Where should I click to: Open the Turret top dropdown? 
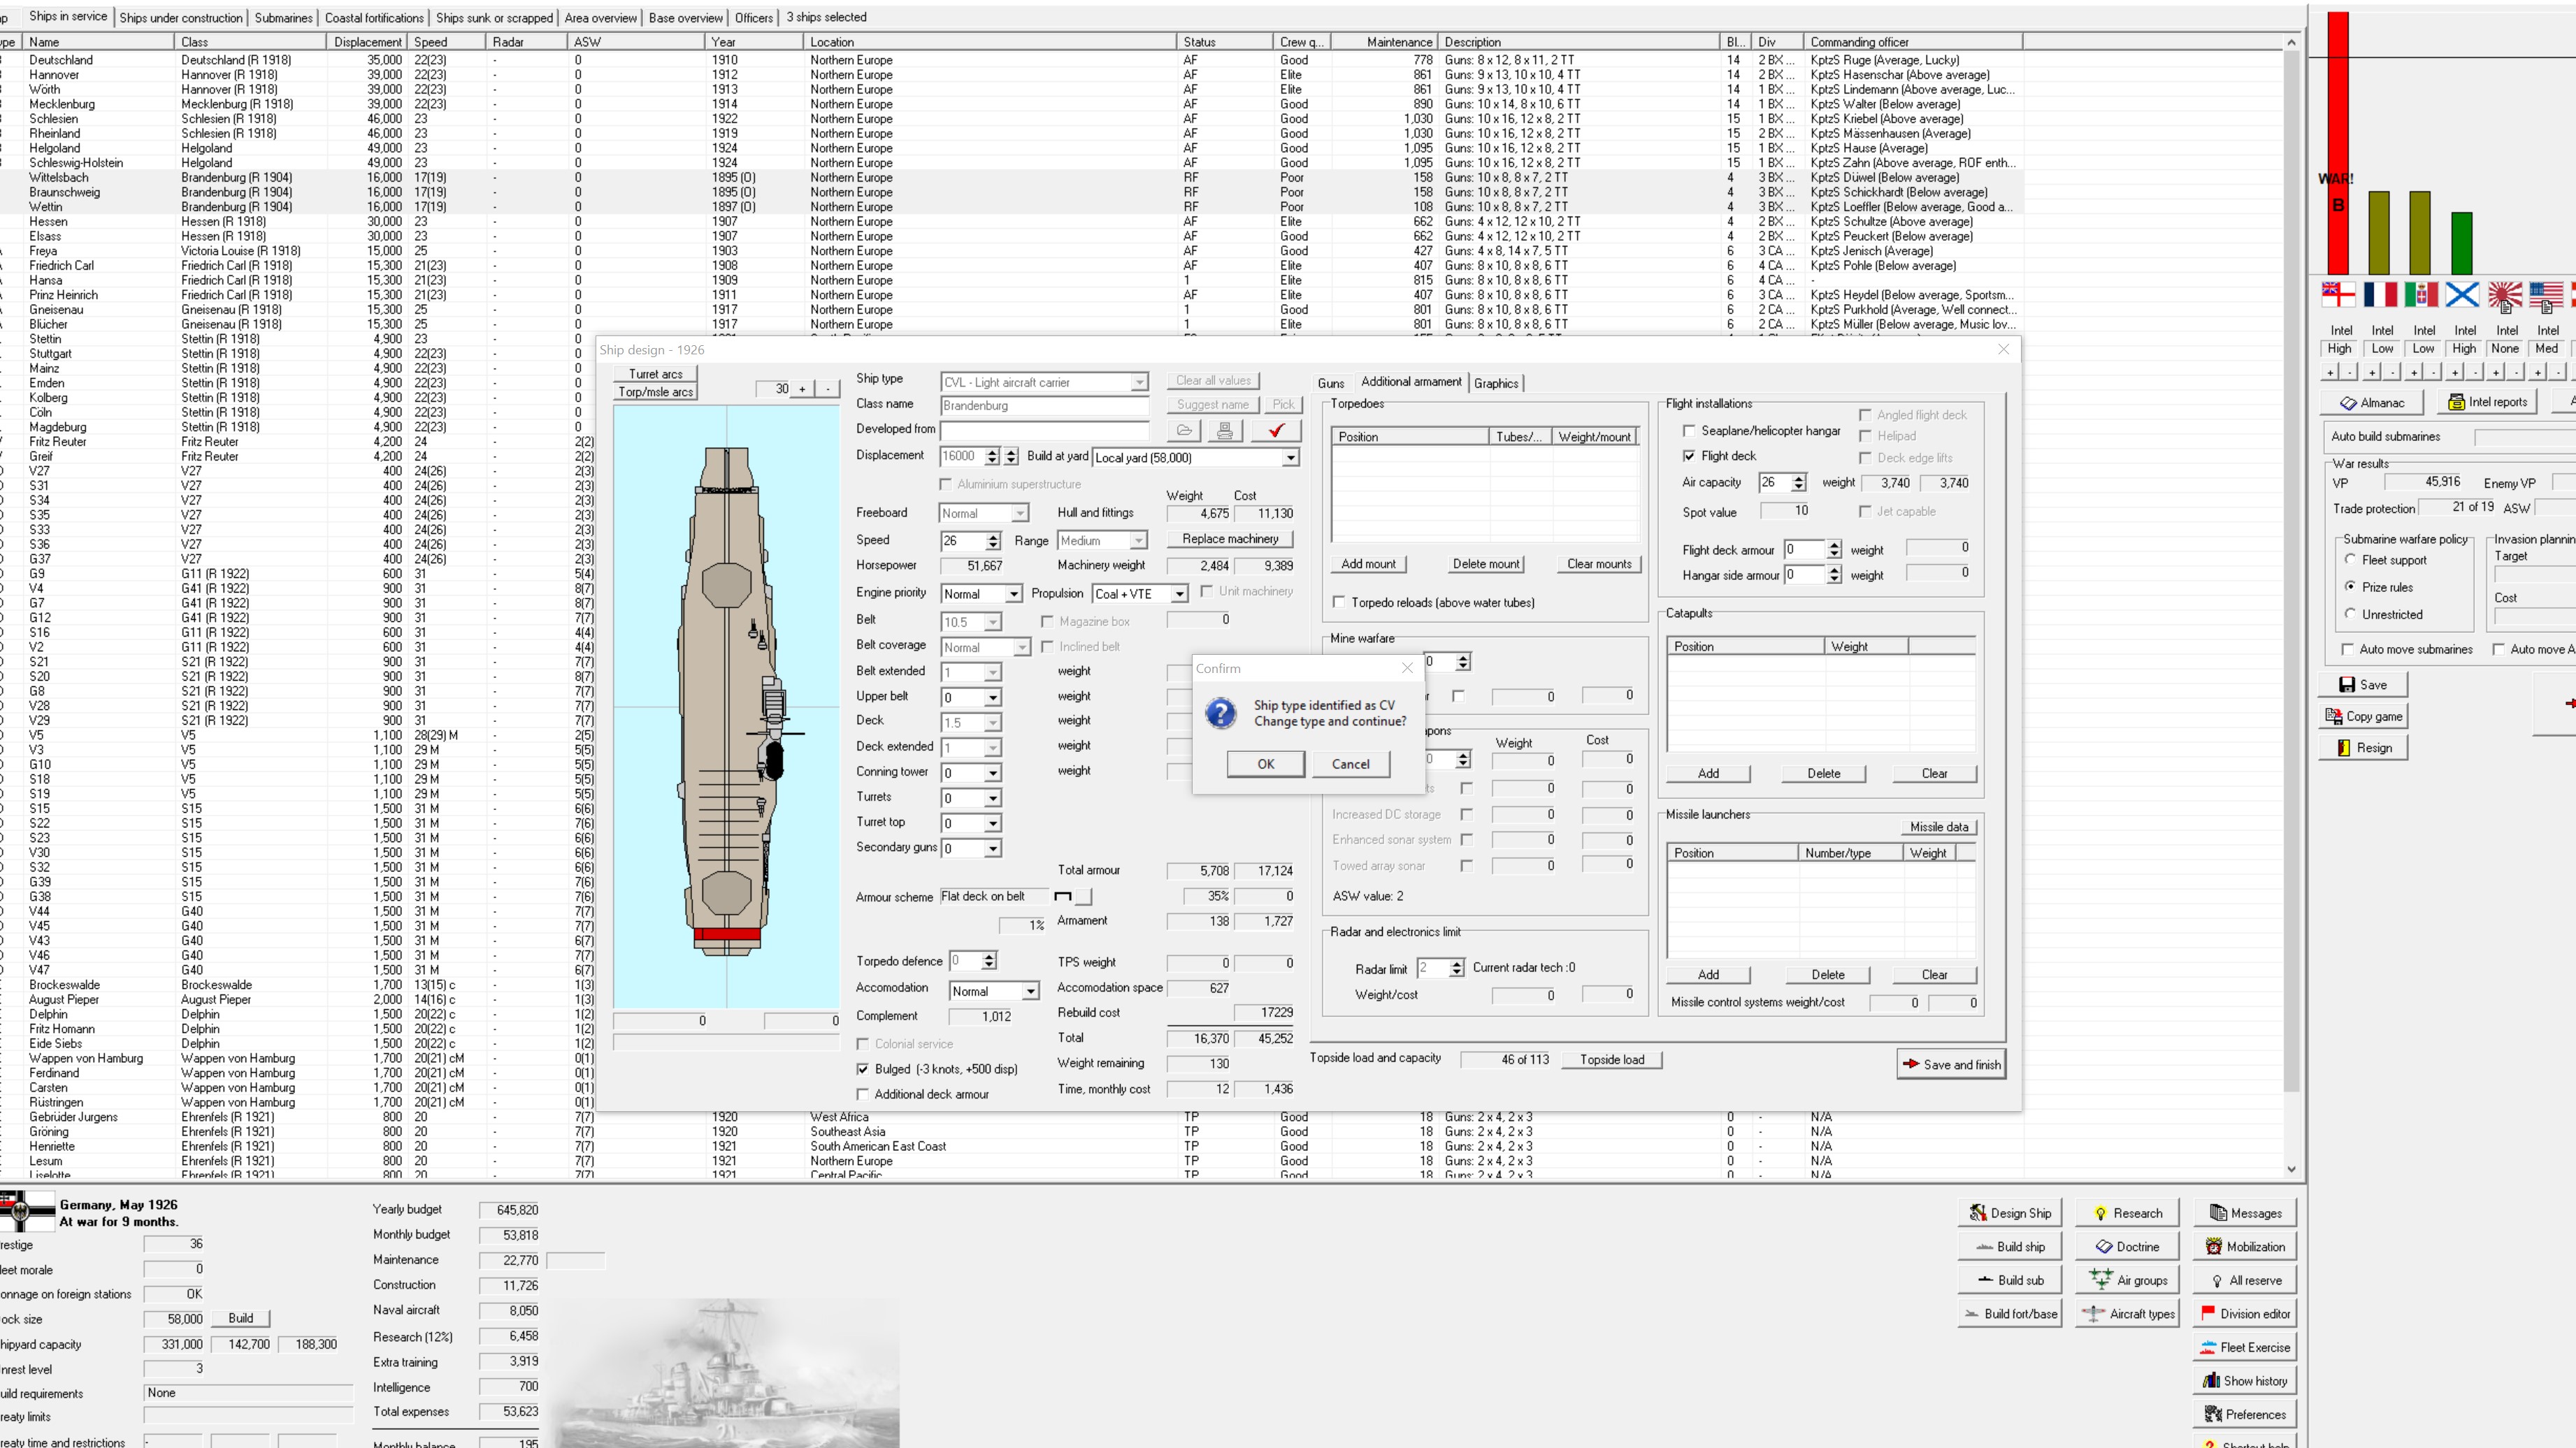[x=993, y=824]
